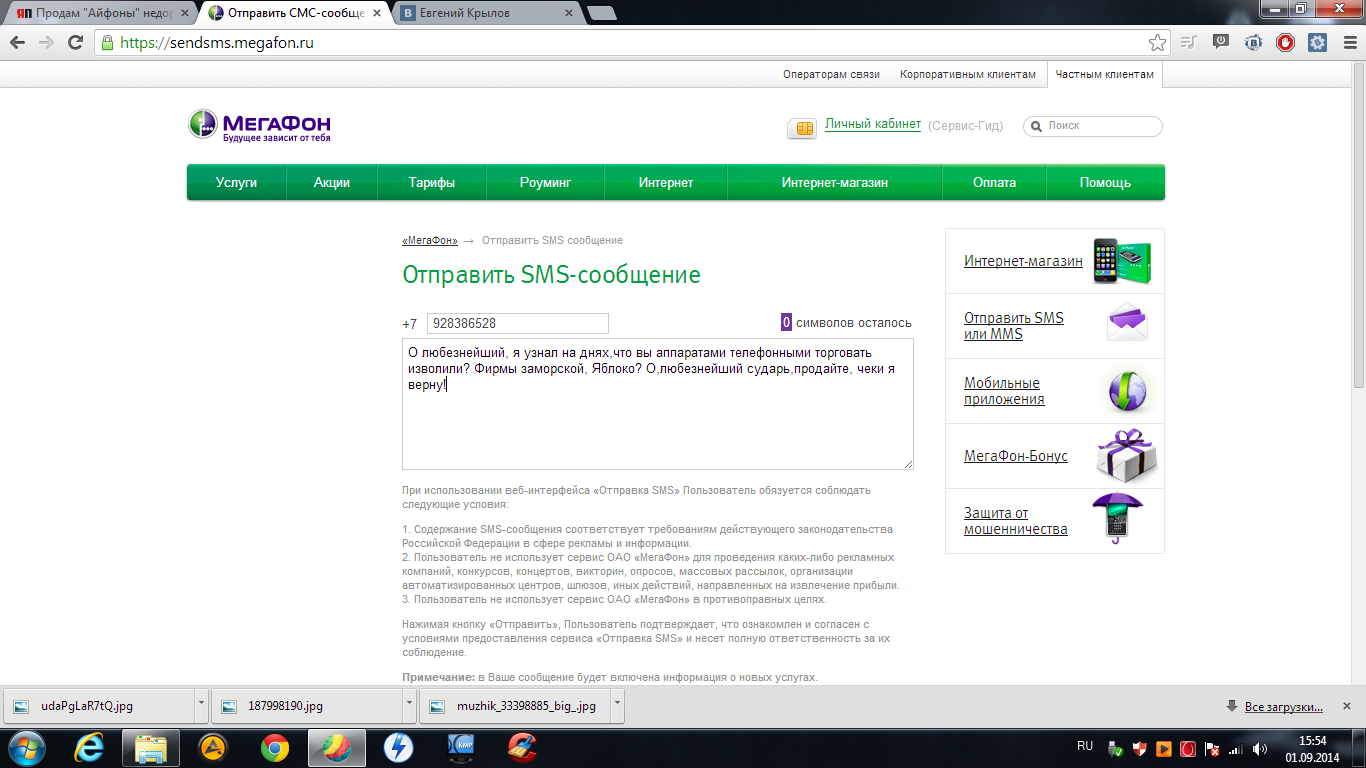Click the phone image next to Интернет-магазин
The image size is (1366, 768).
pos(1121,261)
